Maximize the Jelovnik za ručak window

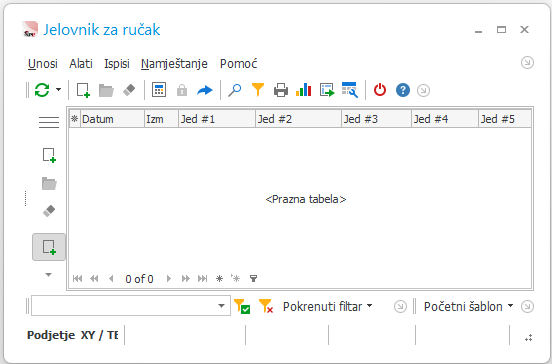(501, 30)
